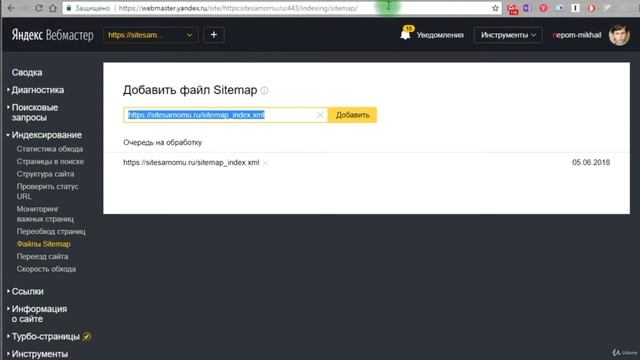Open Скорость обхода page
This screenshot has width=640, height=360.
click(x=46, y=269)
